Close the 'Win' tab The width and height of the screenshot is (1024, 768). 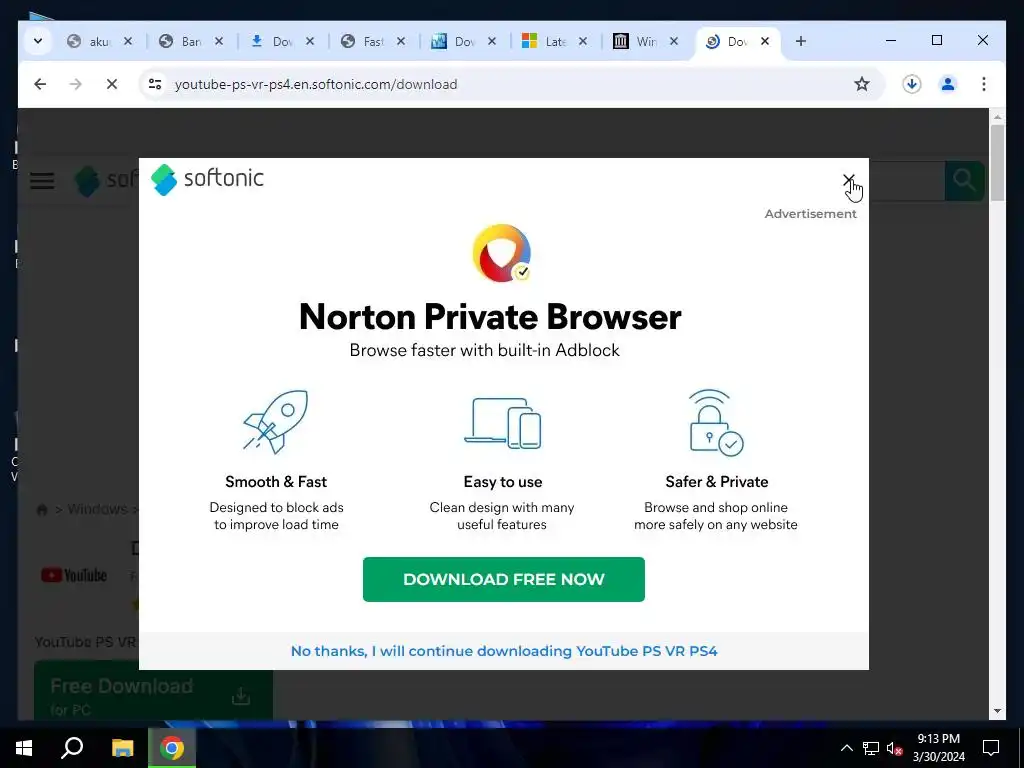(x=674, y=41)
